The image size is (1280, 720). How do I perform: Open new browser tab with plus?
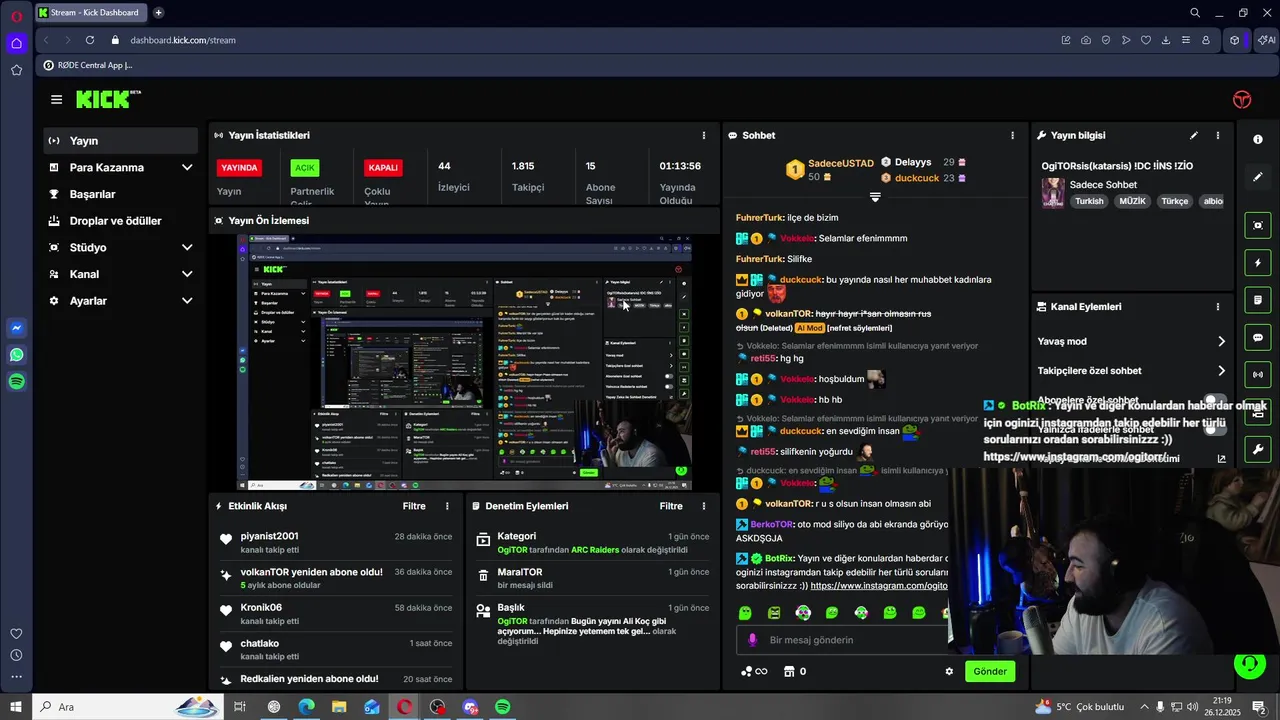click(158, 13)
